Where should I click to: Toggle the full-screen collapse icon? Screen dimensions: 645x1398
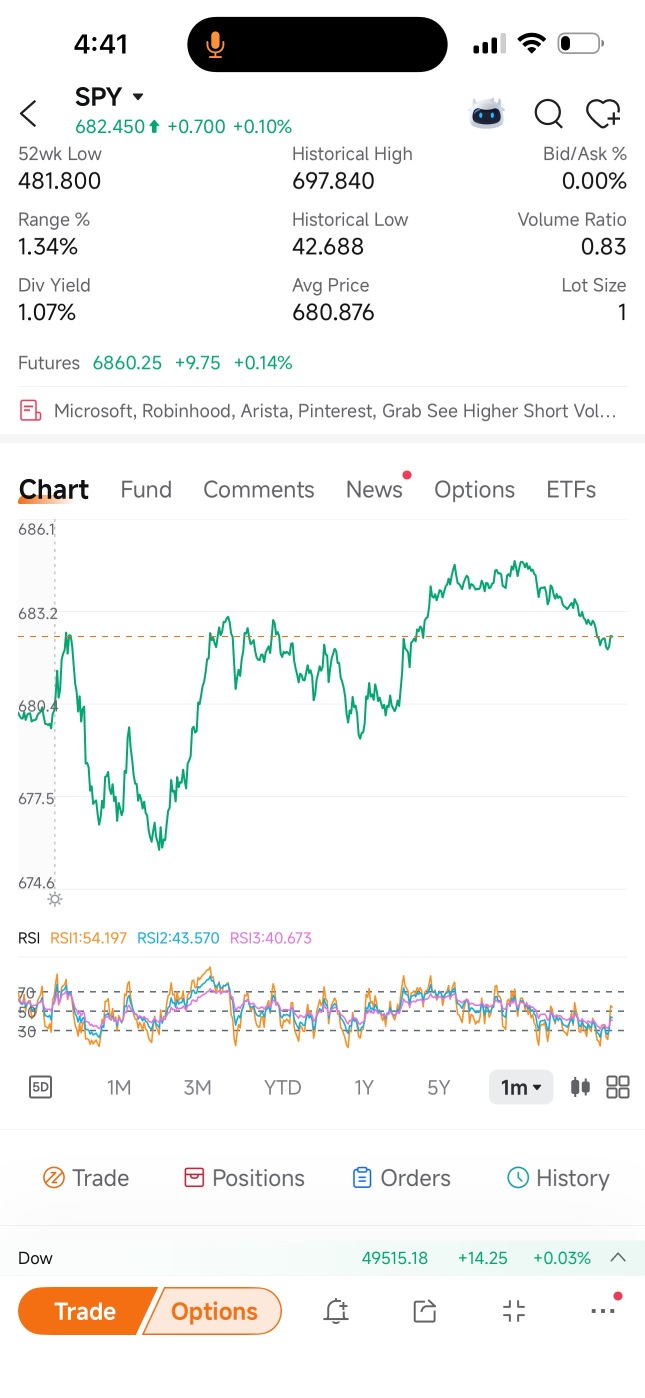pos(514,1311)
